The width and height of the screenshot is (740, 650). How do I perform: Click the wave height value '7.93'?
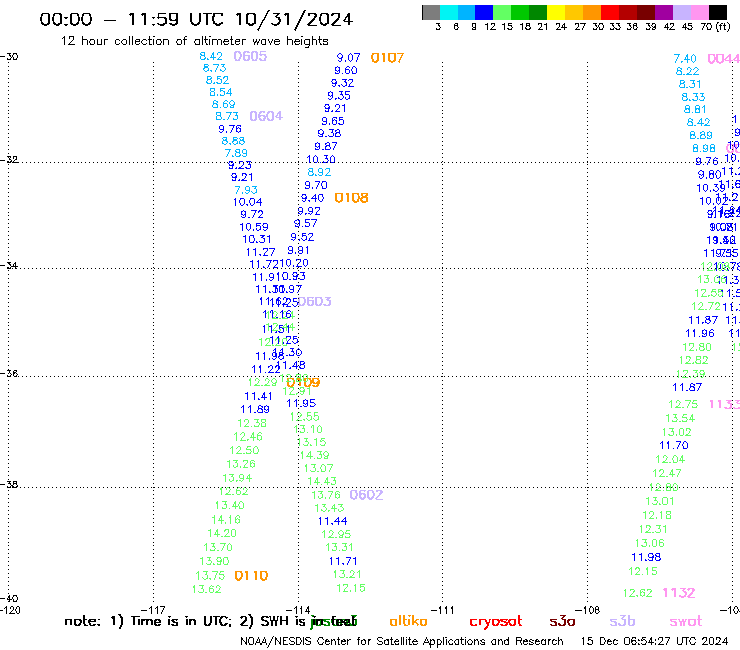pyautogui.click(x=246, y=190)
